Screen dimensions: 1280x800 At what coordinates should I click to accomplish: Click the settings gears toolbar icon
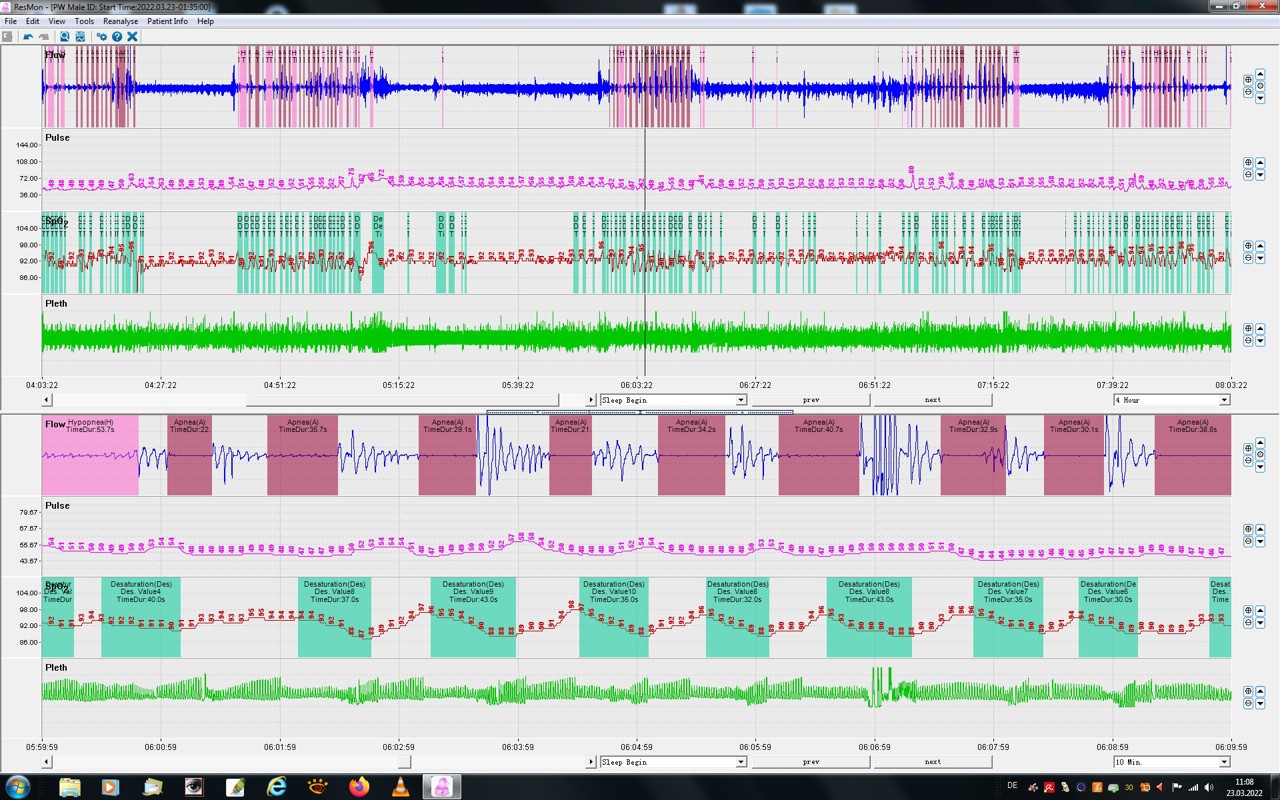(101, 37)
